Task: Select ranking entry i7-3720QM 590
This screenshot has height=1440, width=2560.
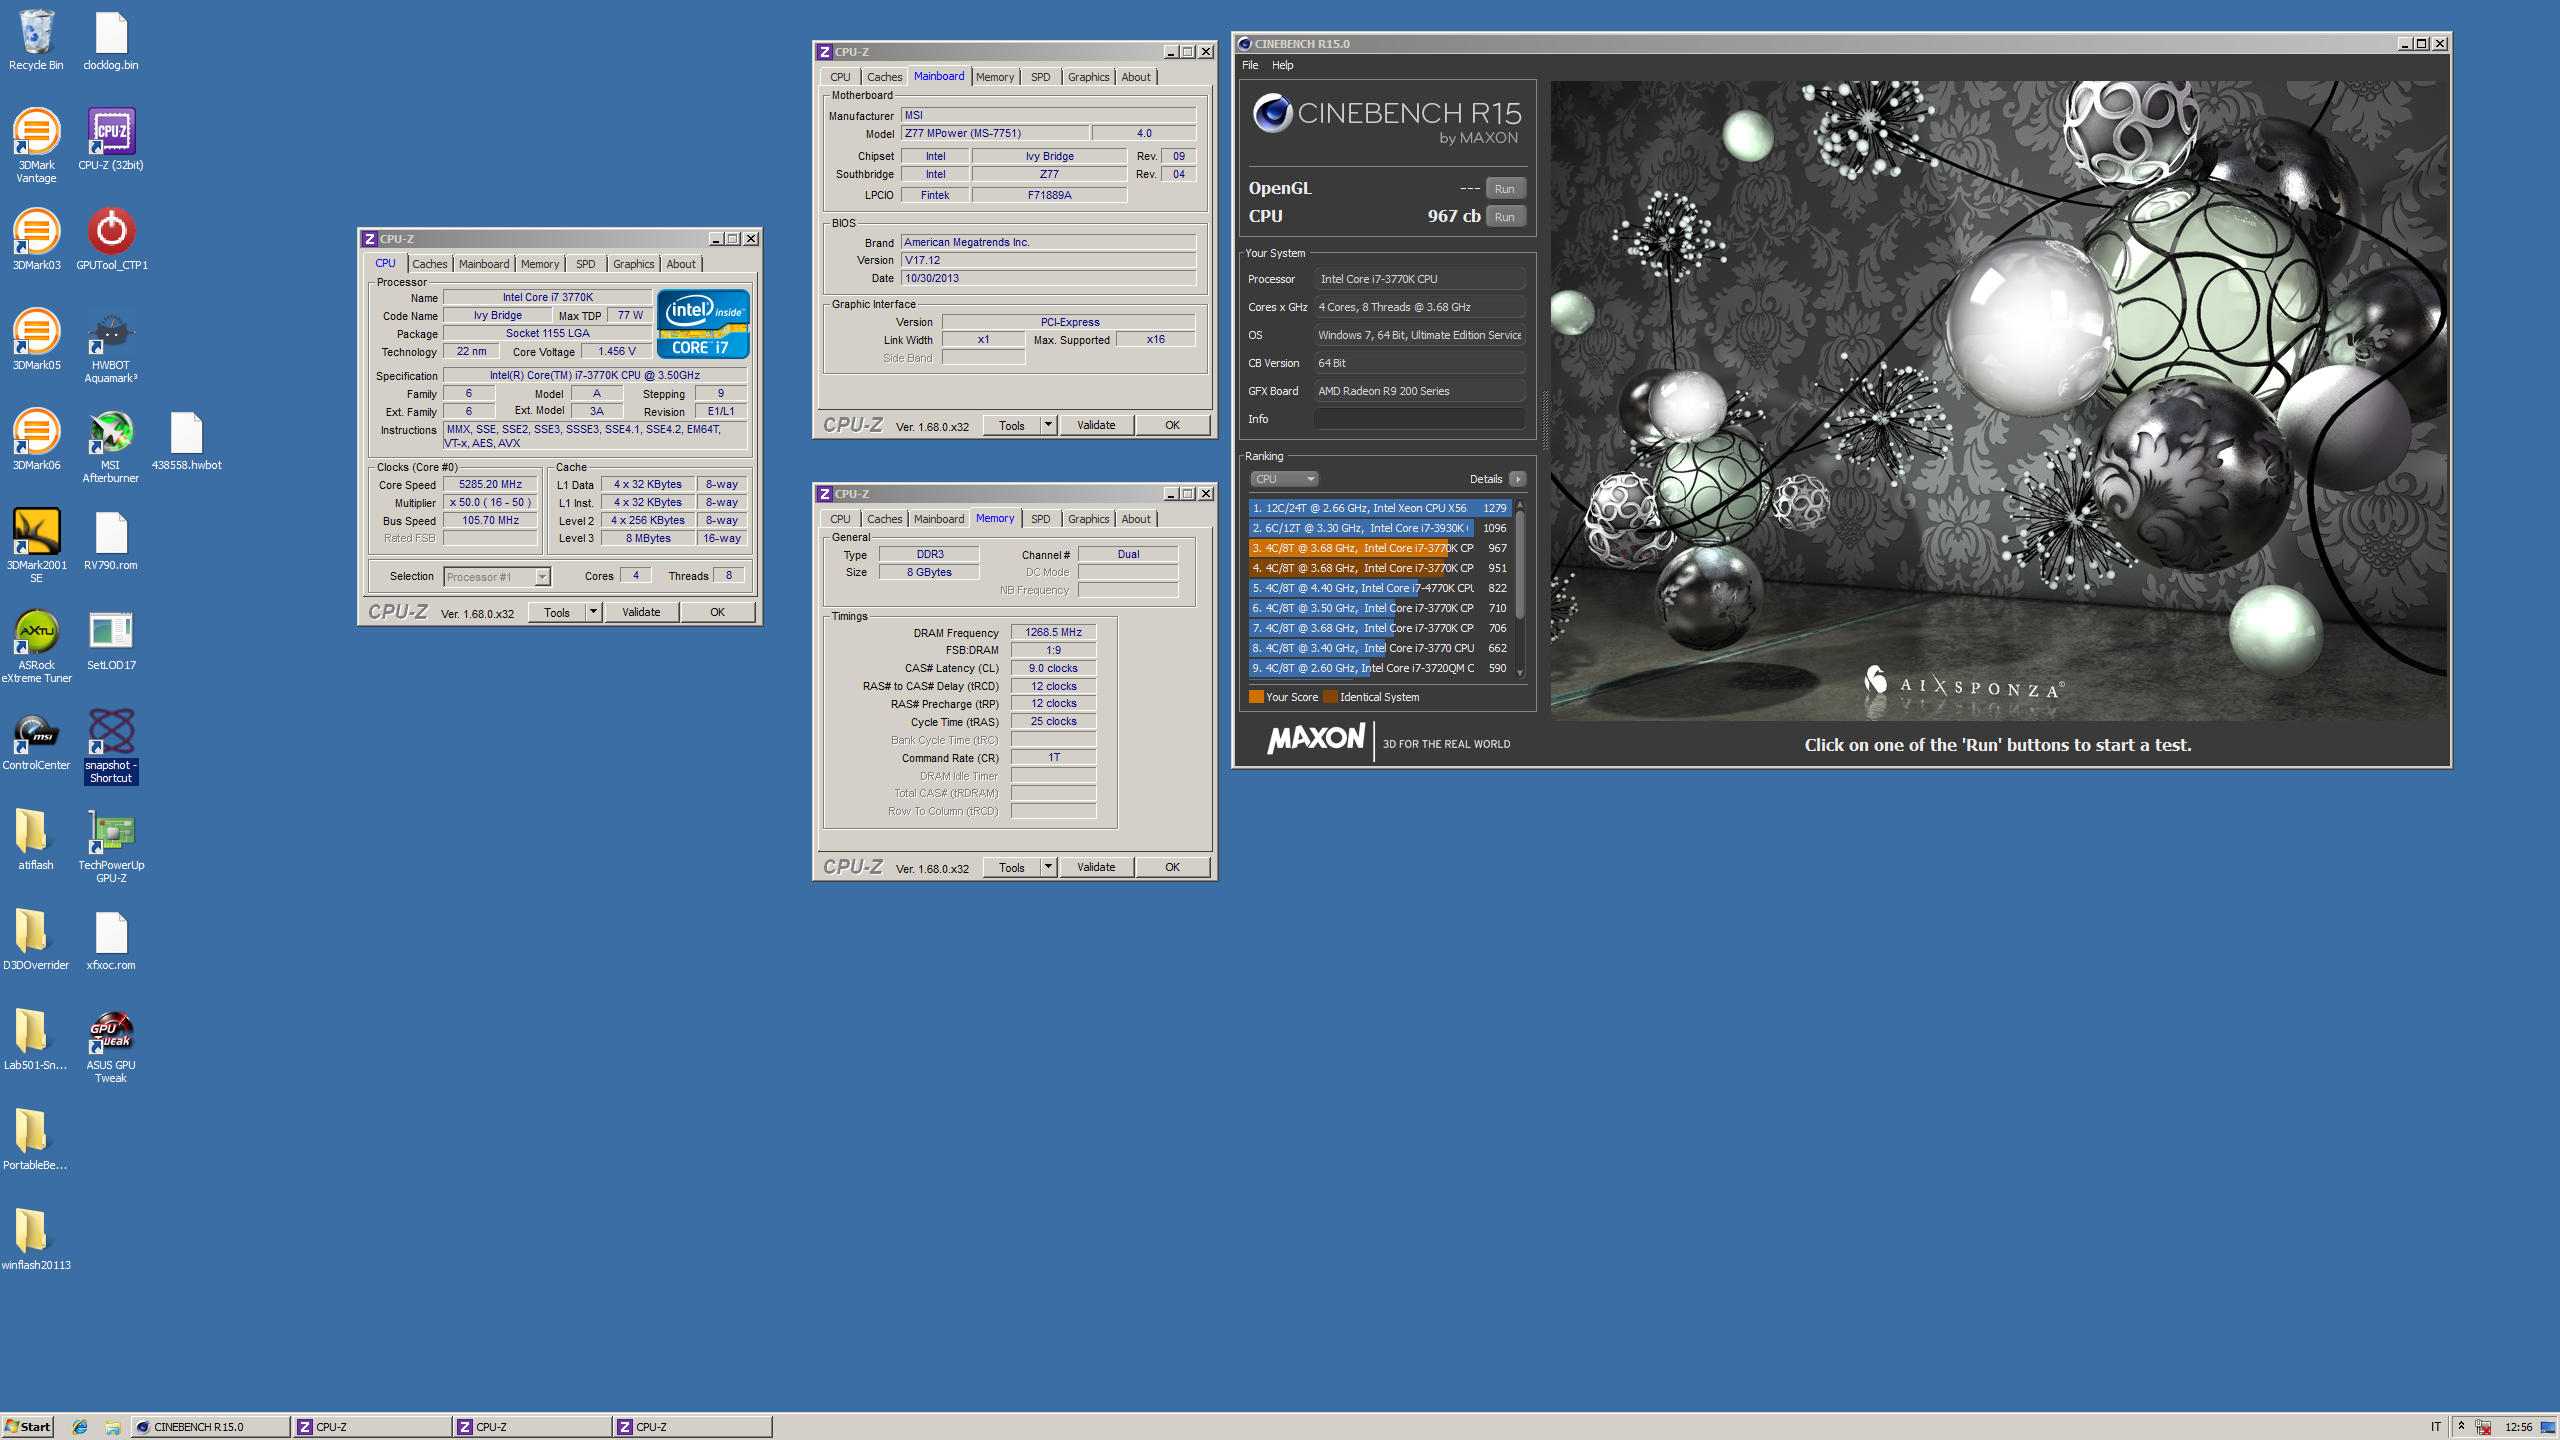Action: [1380, 668]
